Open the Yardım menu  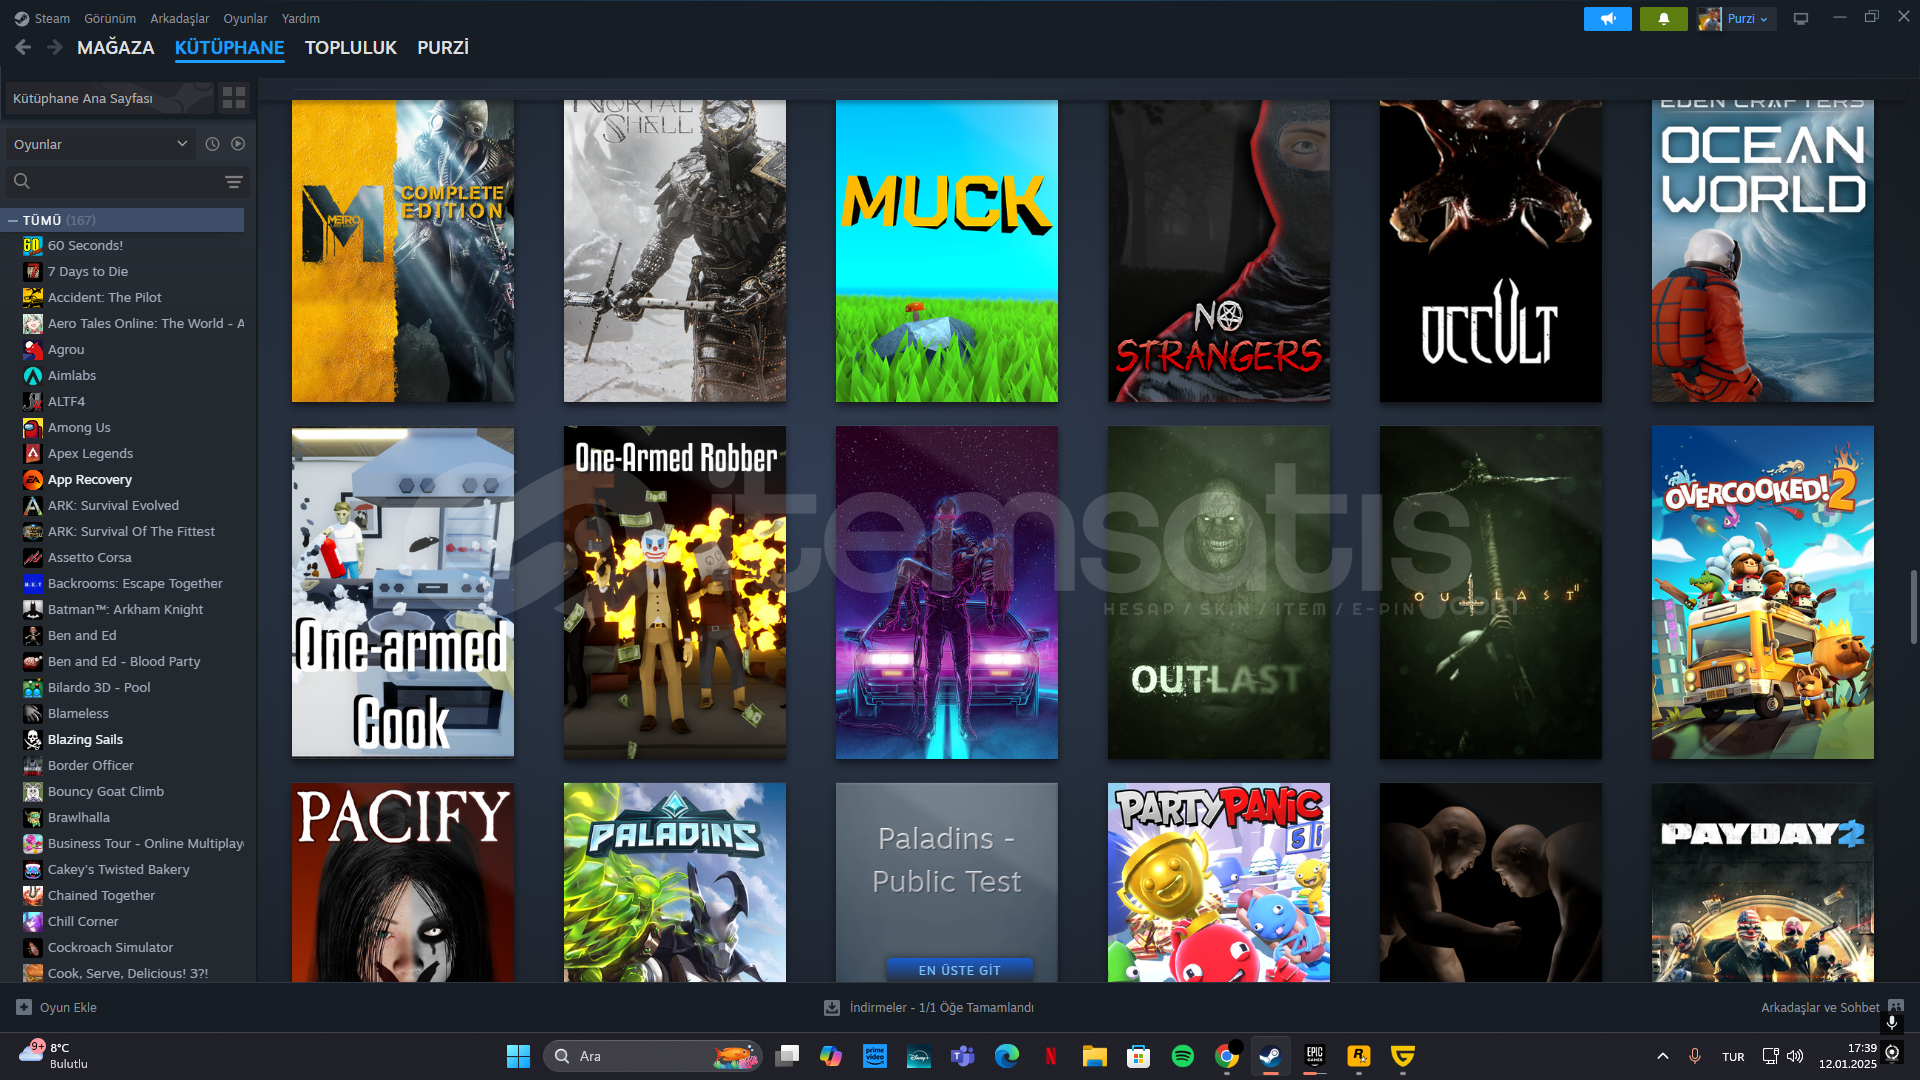click(x=301, y=18)
